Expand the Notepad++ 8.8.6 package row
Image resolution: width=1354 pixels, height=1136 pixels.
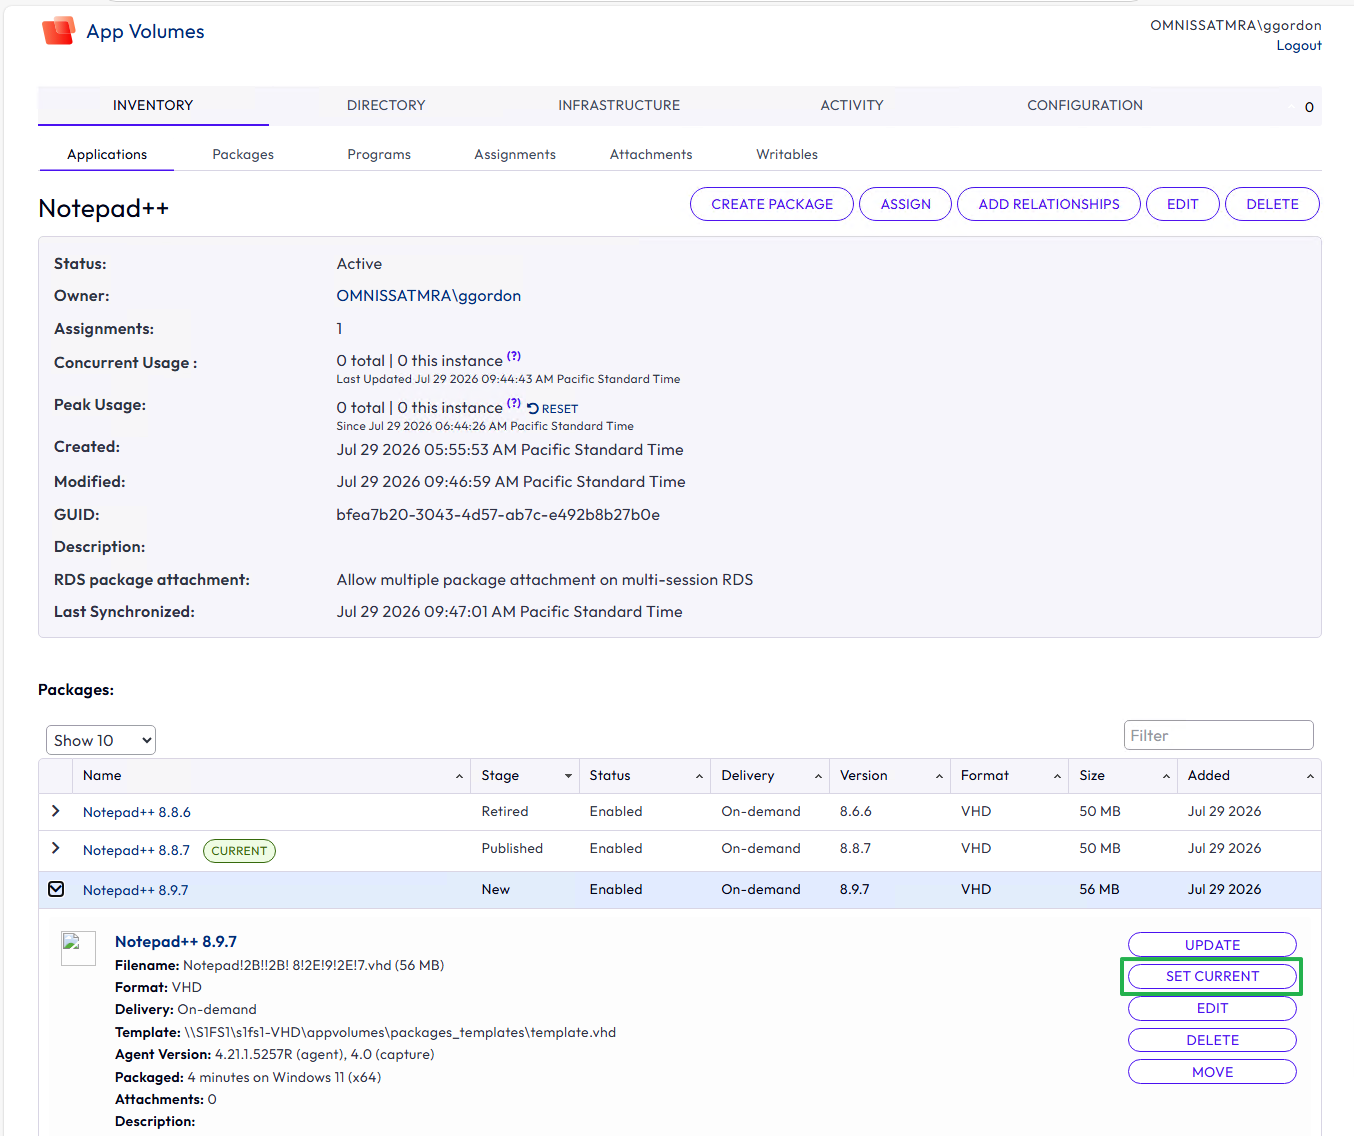(x=56, y=811)
